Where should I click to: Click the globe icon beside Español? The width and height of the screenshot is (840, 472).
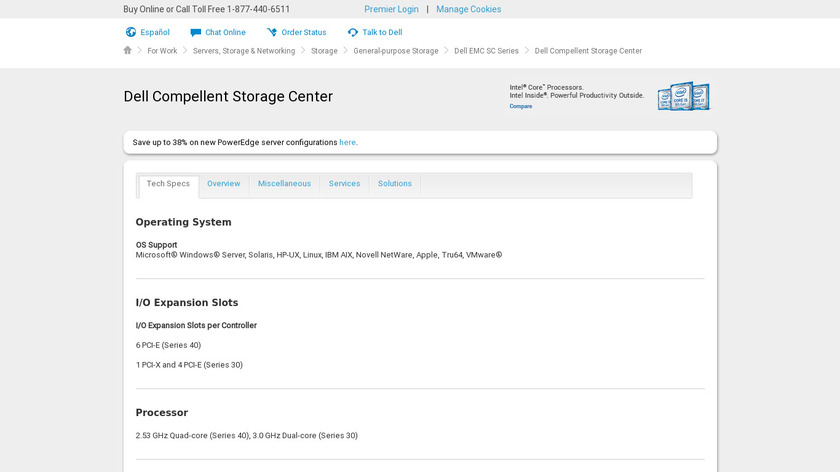(130, 32)
